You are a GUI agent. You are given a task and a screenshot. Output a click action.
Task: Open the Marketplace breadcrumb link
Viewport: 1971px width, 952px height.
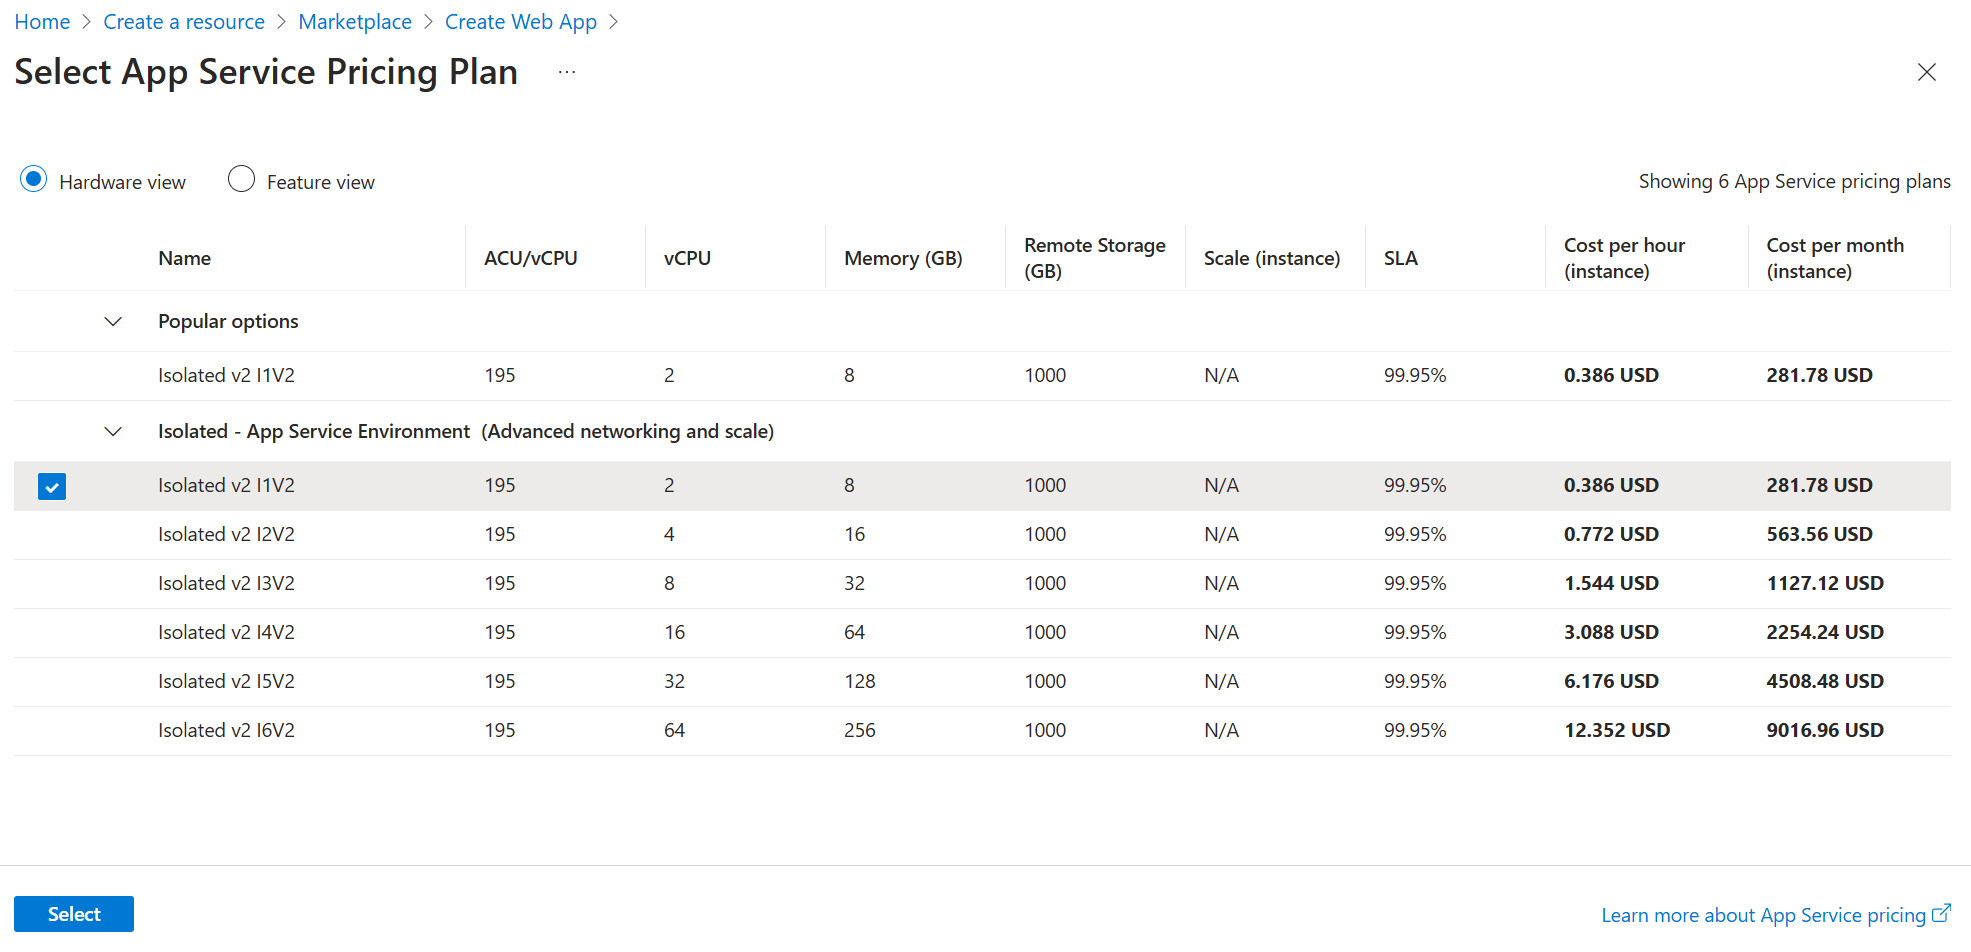(x=355, y=21)
